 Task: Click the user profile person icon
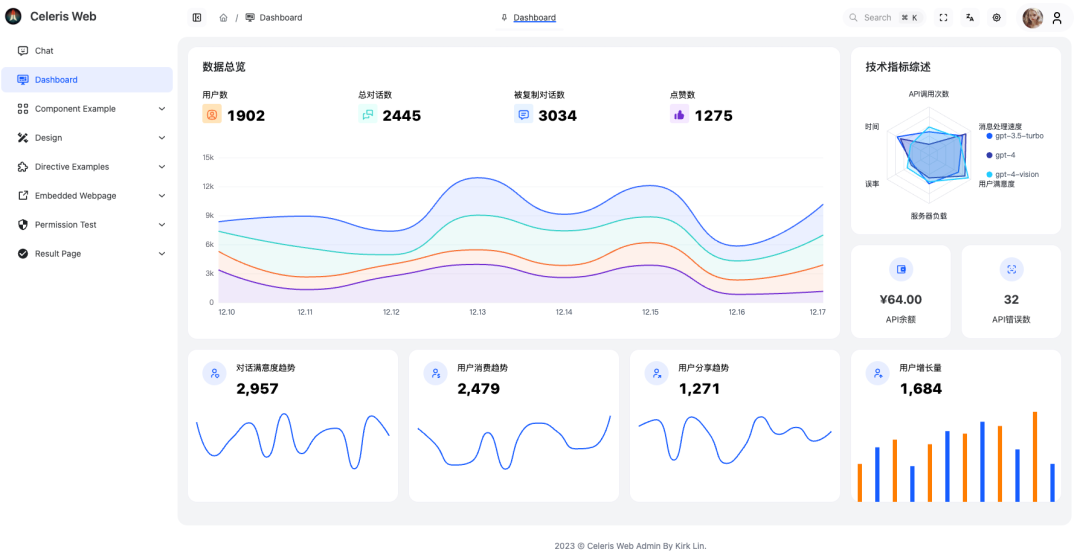pos(1057,18)
